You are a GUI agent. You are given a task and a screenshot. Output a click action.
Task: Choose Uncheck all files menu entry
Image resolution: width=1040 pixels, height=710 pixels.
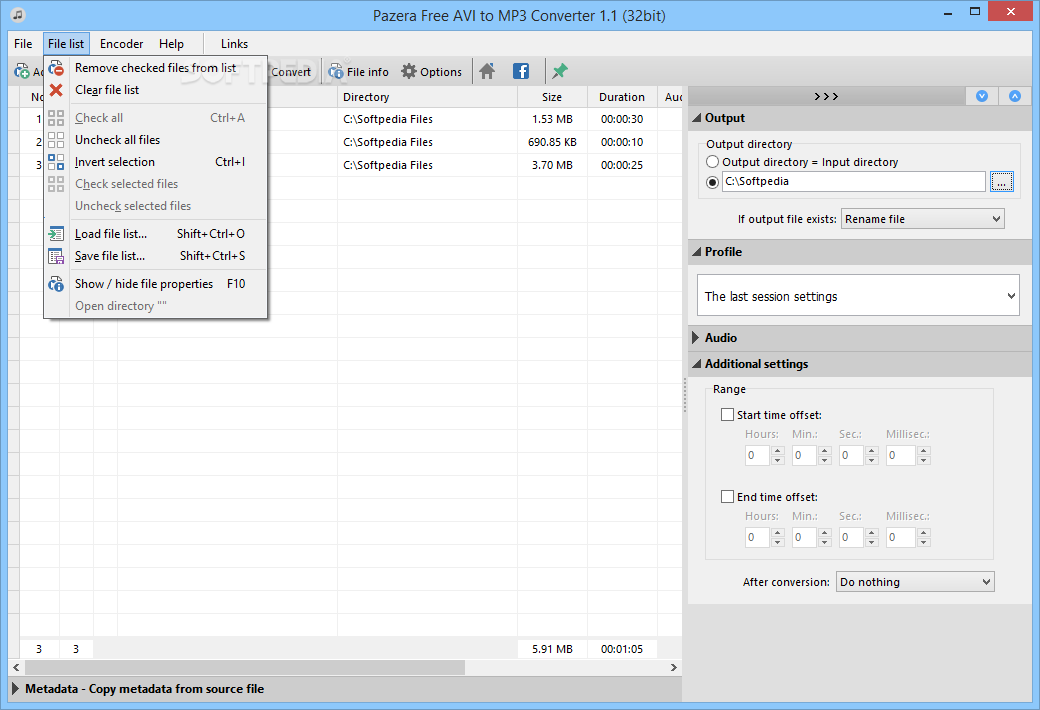156,140
